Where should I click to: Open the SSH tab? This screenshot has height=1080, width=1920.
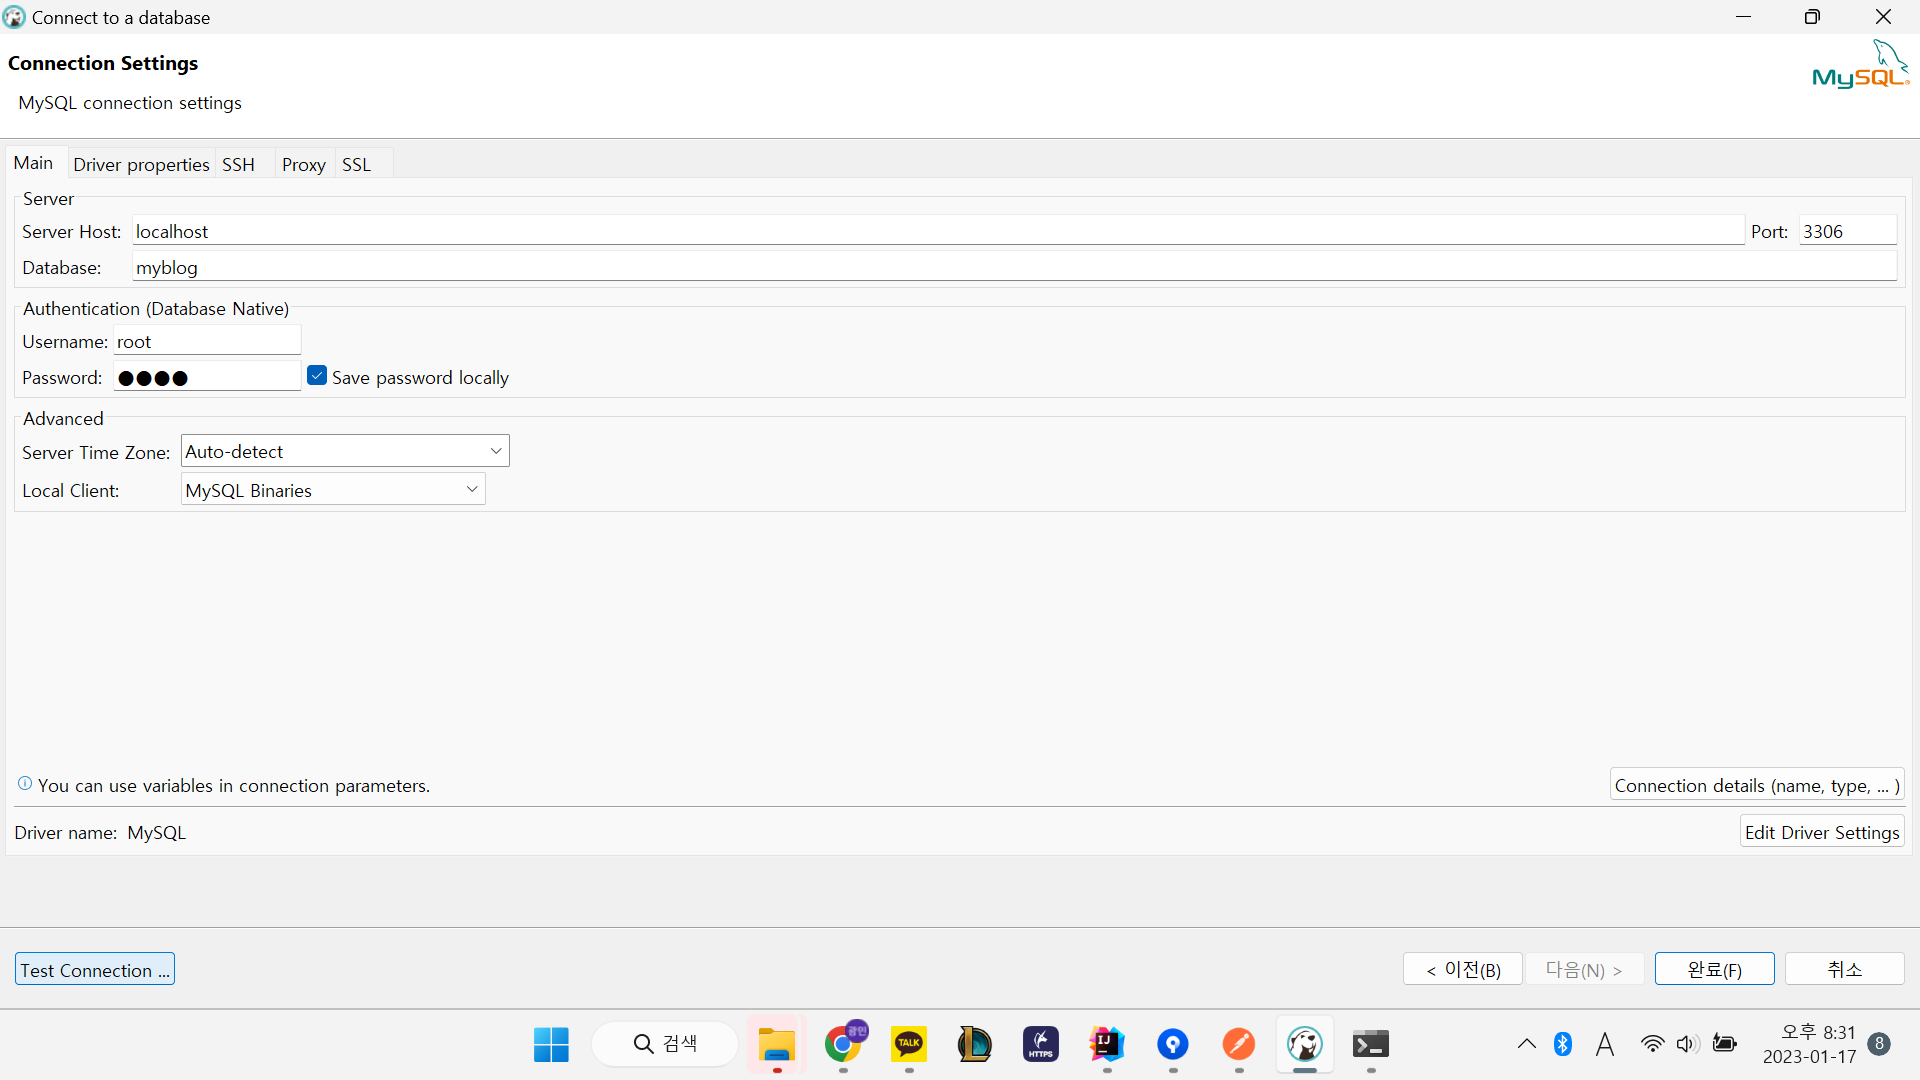[238, 164]
